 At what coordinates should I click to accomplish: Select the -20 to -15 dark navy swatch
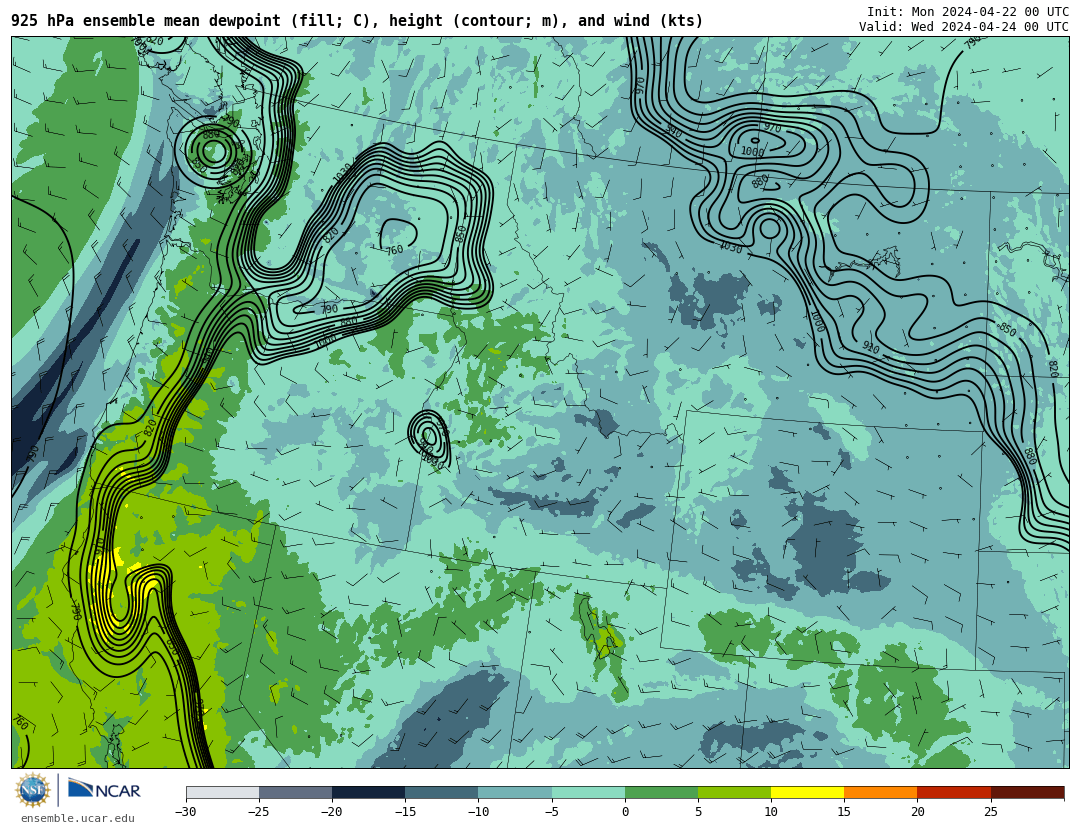pyautogui.click(x=368, y=792)
